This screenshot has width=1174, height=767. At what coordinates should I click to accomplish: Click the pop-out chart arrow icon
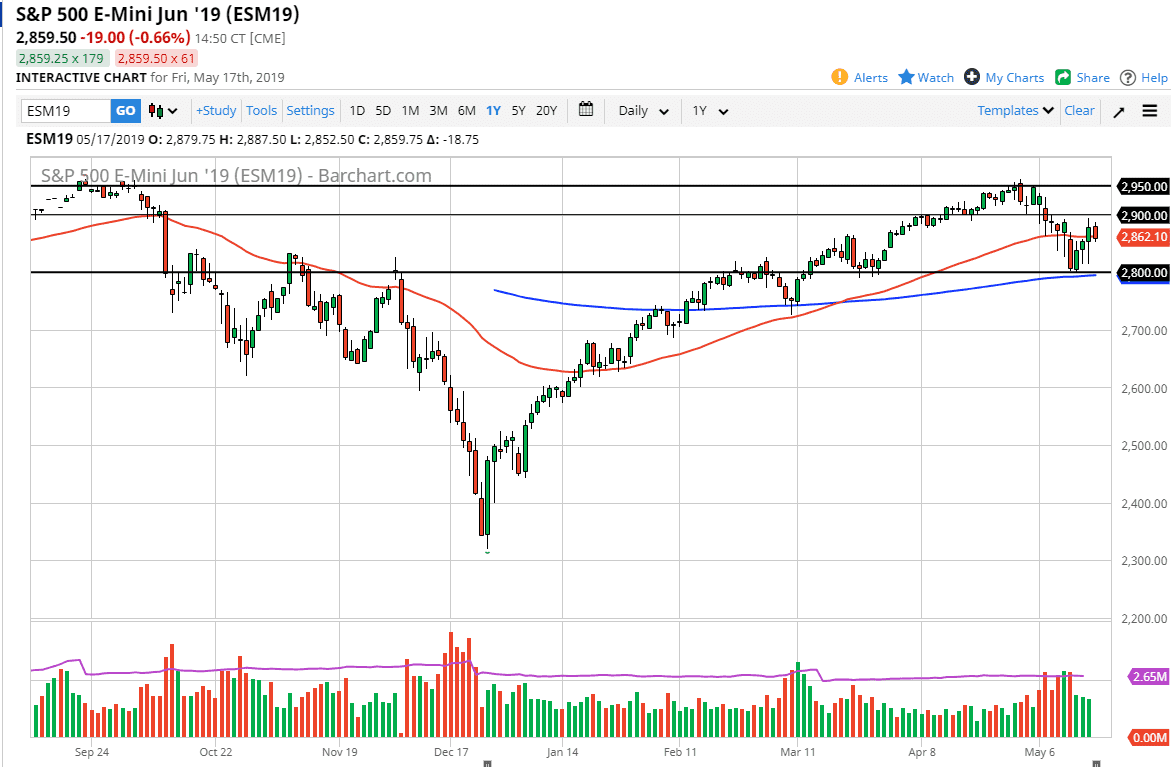1118,111
